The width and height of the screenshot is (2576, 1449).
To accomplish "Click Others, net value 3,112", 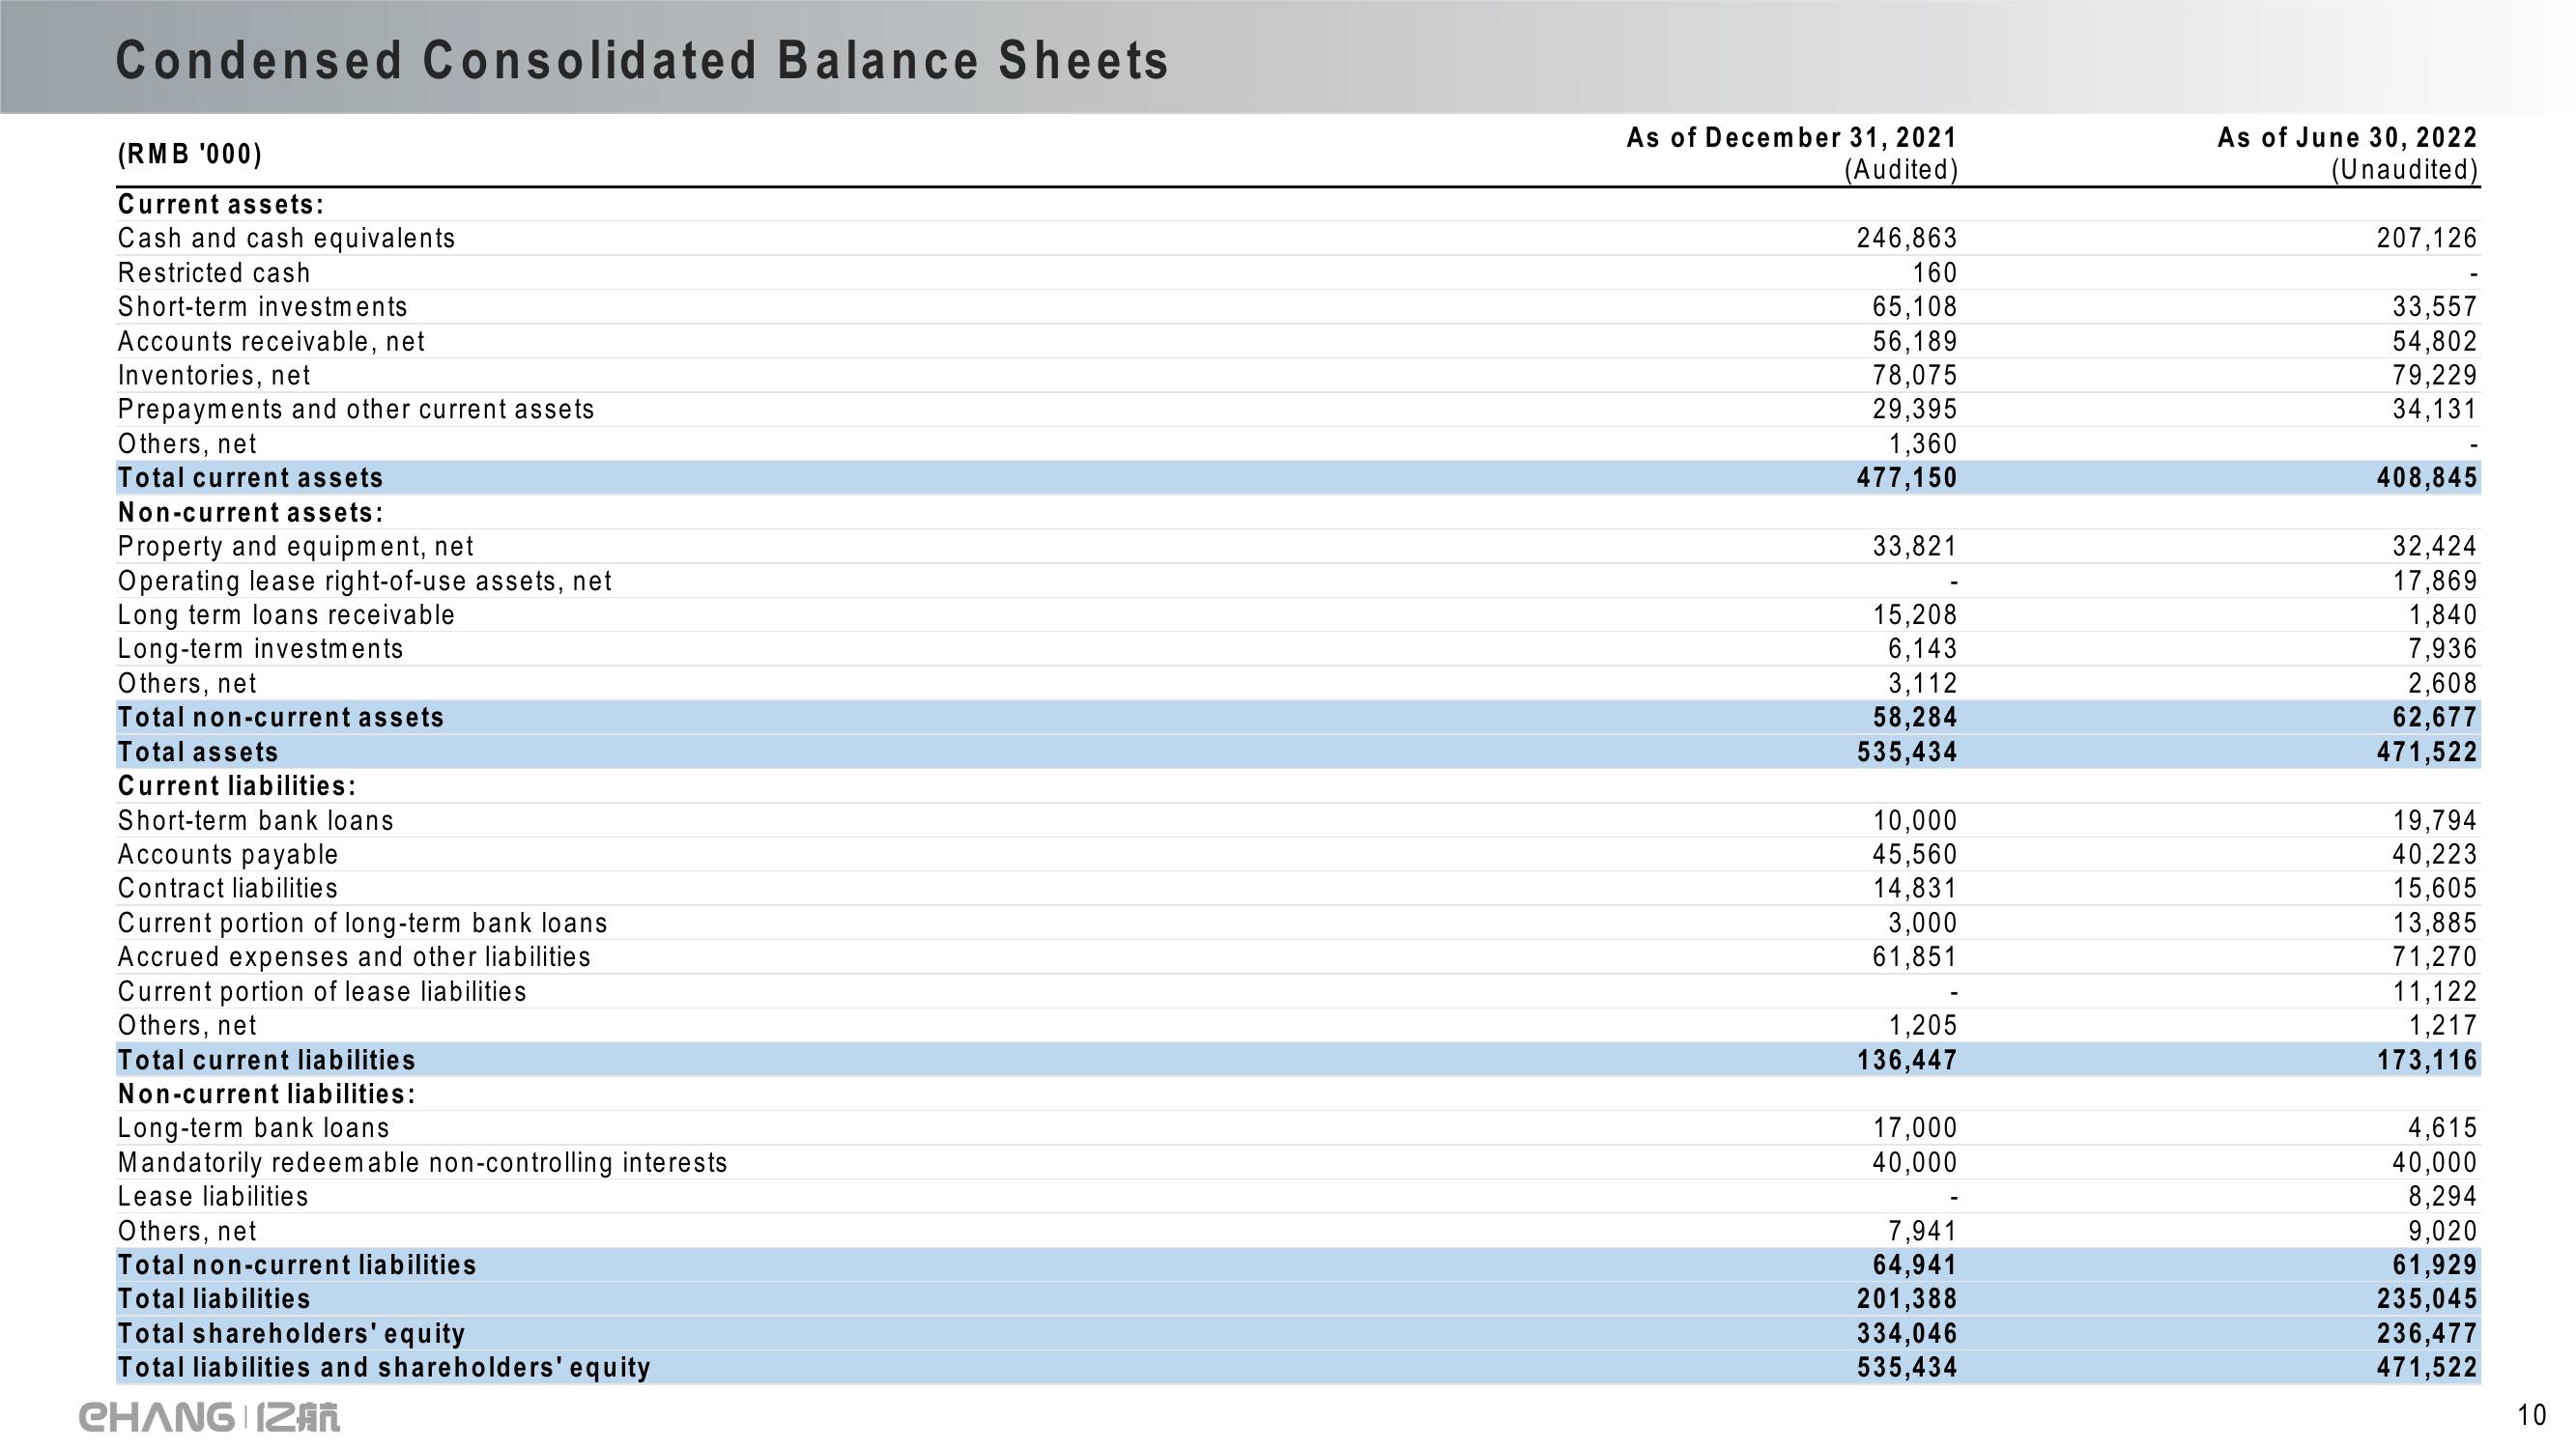I will click(1923, 683).
